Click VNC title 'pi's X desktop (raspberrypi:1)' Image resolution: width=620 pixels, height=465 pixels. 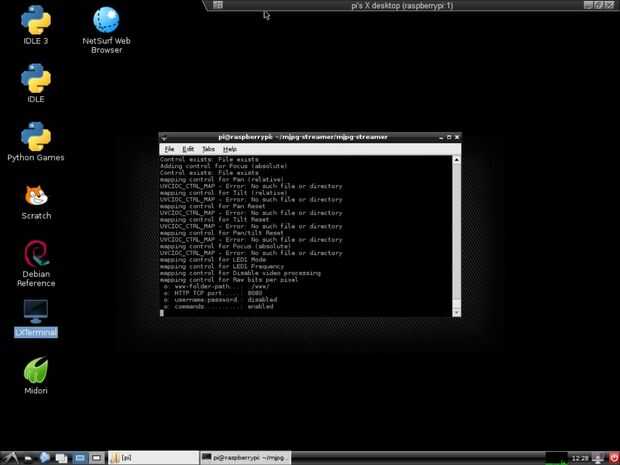(402, 6)
